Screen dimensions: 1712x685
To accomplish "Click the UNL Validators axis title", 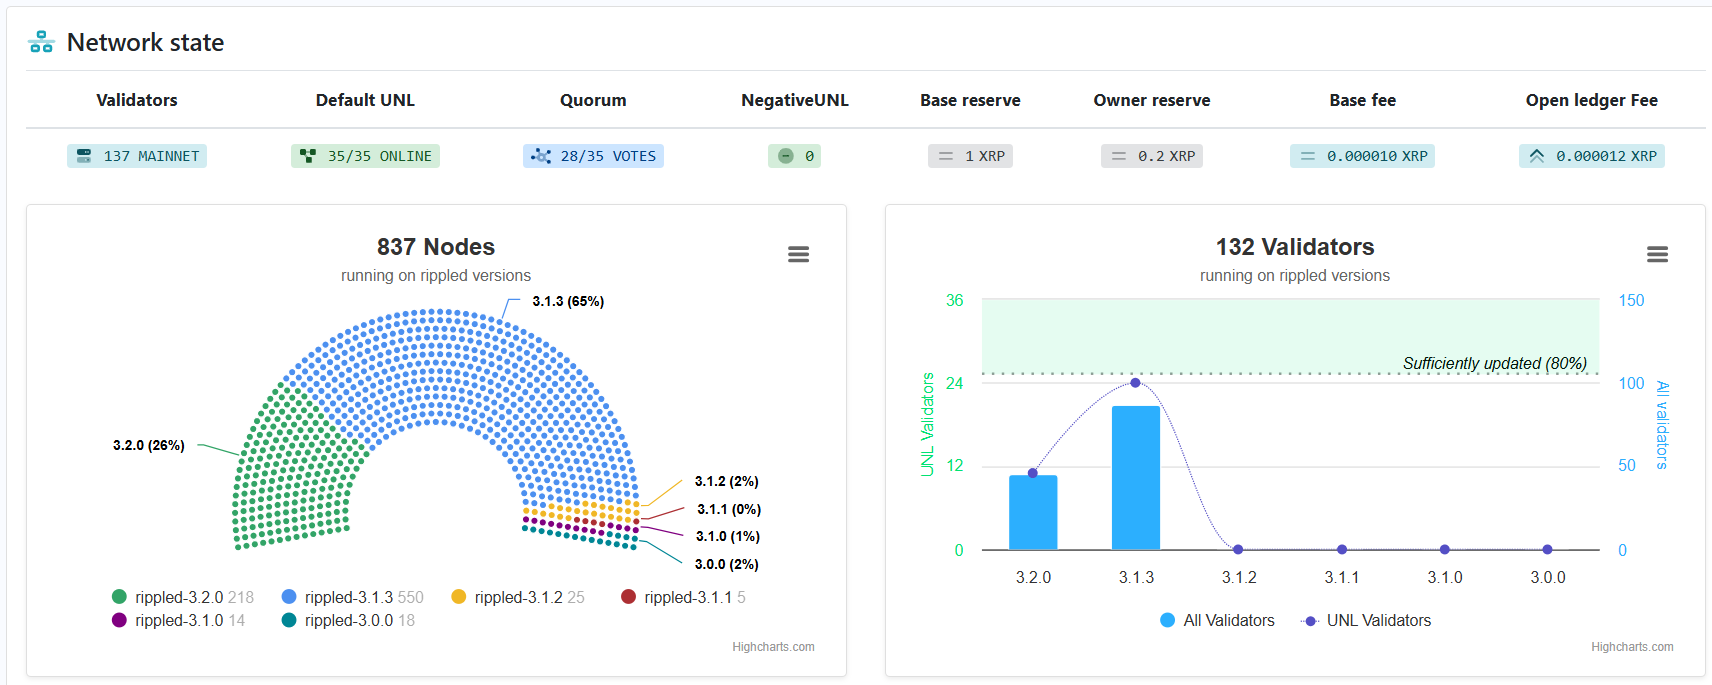I will point(928,424).
